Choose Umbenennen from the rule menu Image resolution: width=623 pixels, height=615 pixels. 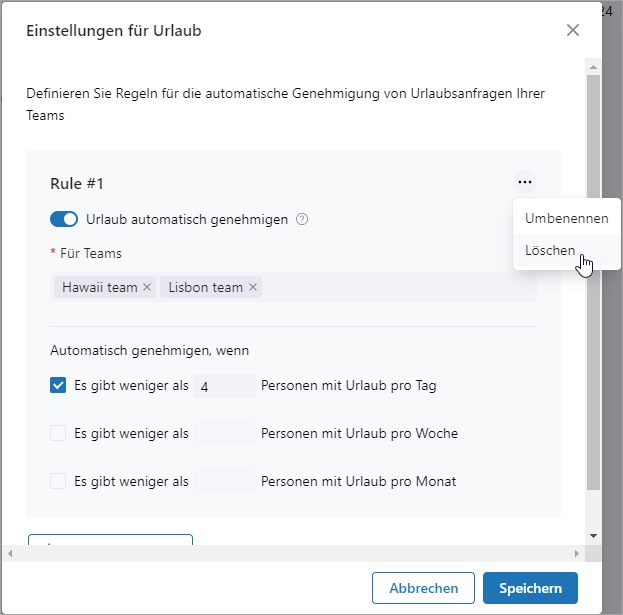pyautogui.click(x=566, y=217)
